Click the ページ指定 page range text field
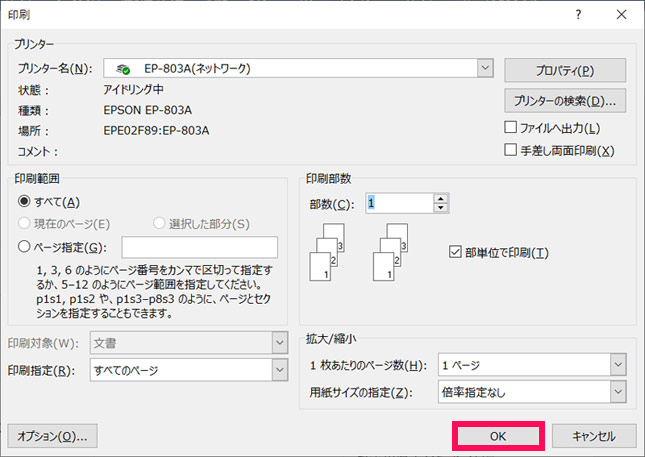 [199, 247]
